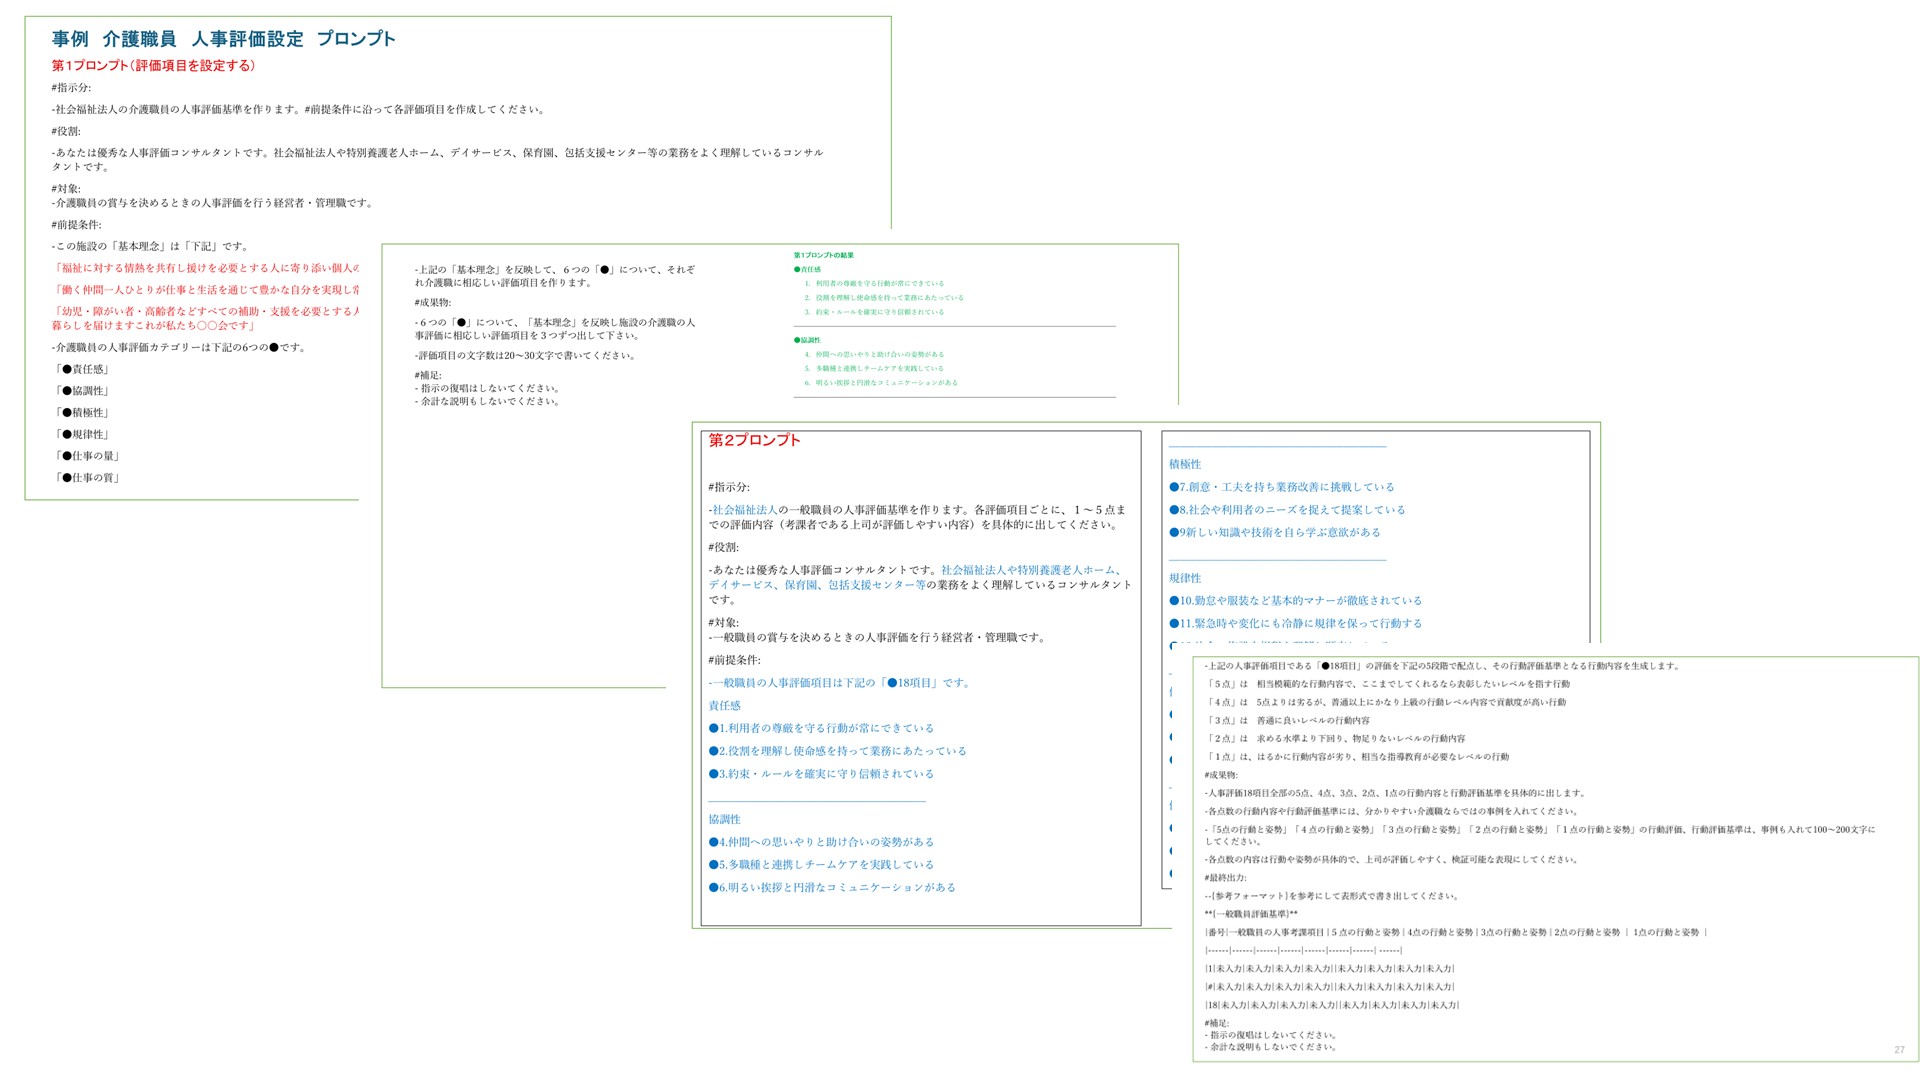
Task: Click the table header row starting with 番号
Action: [1455, 933]
